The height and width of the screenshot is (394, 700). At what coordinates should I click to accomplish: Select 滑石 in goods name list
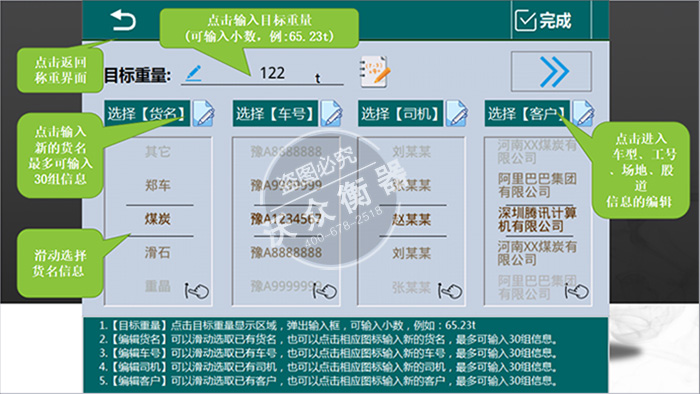click(x=158, y=253)
